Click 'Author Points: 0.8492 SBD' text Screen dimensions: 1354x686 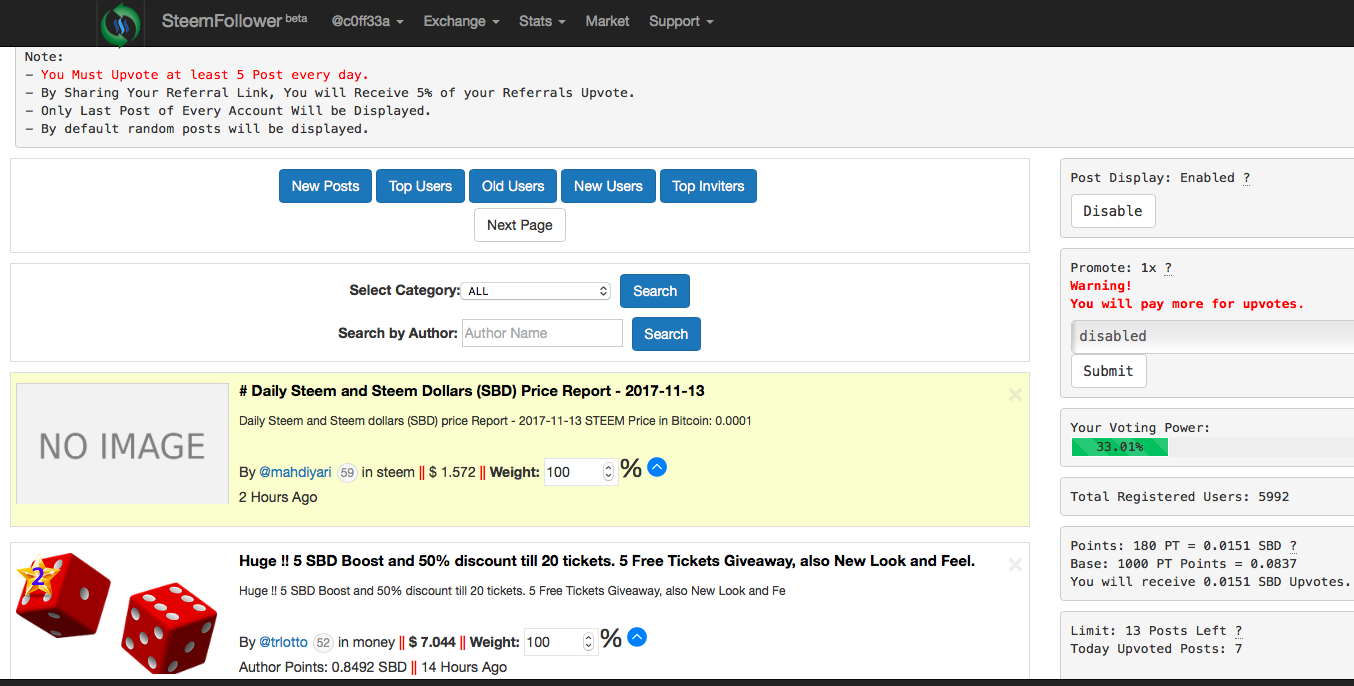pyautogui.click(x=323, y=667)
